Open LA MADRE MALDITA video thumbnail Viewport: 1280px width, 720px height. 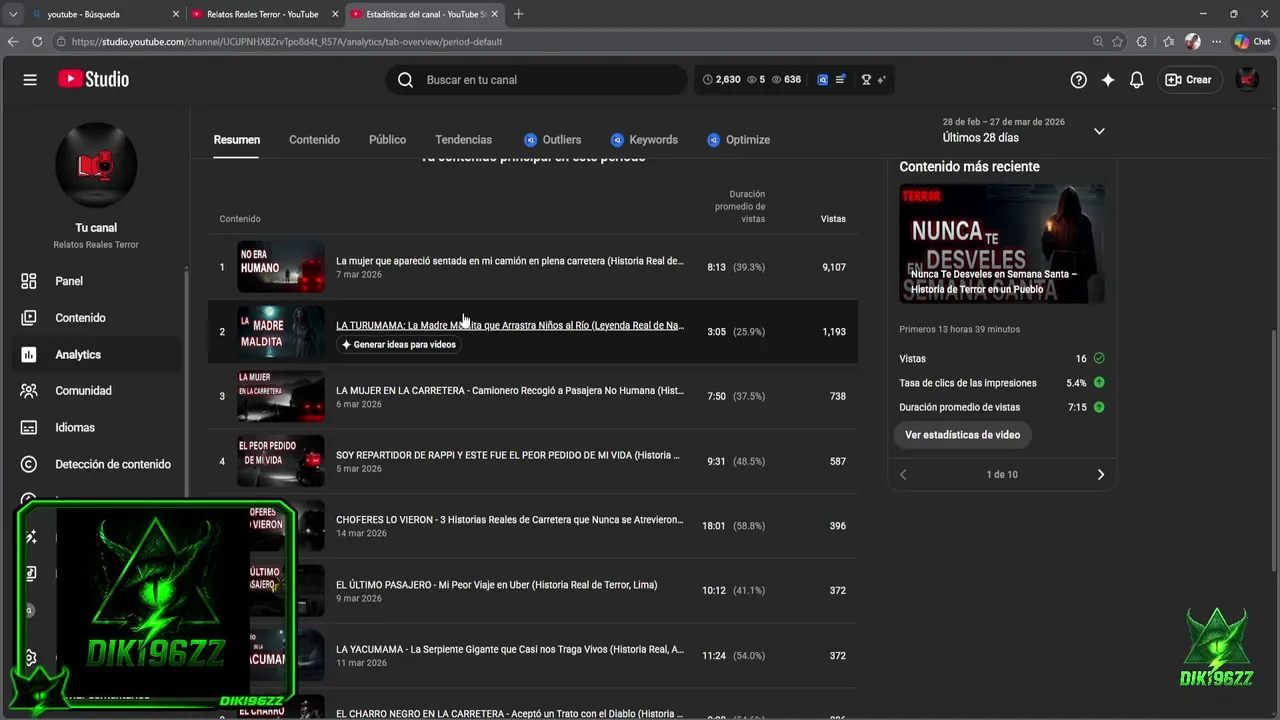pos(281,332)
